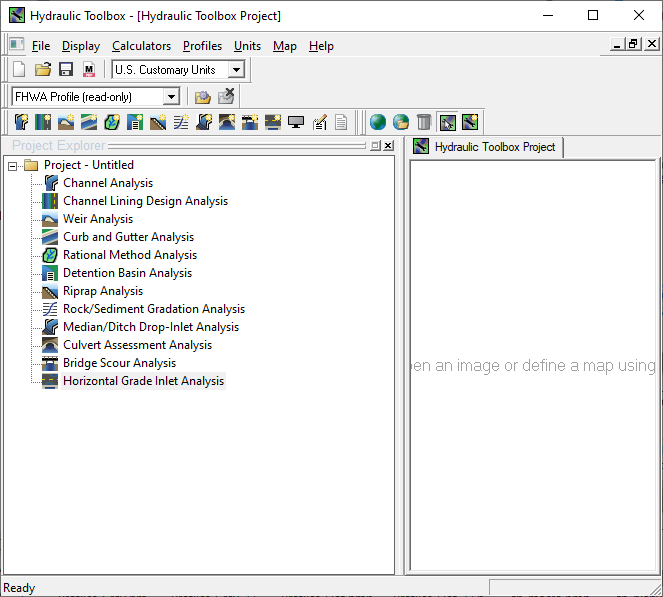
Task: Select Rock/Sediment Gradation Analysis tree item
Action: click(154, 309)
